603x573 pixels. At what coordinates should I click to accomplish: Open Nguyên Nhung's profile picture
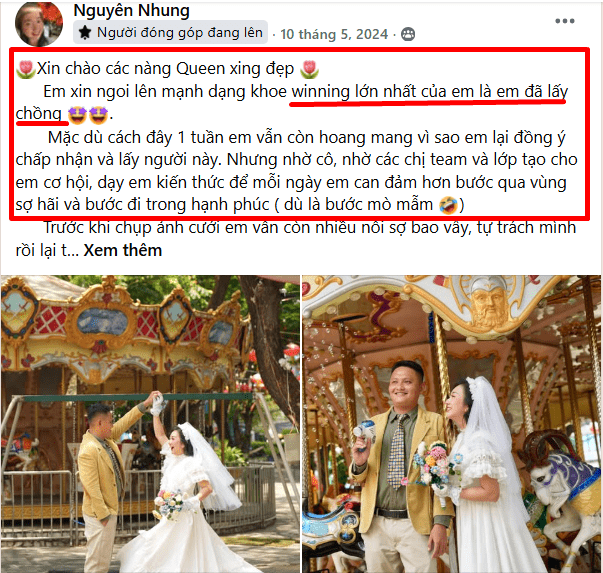coord(38,24)
